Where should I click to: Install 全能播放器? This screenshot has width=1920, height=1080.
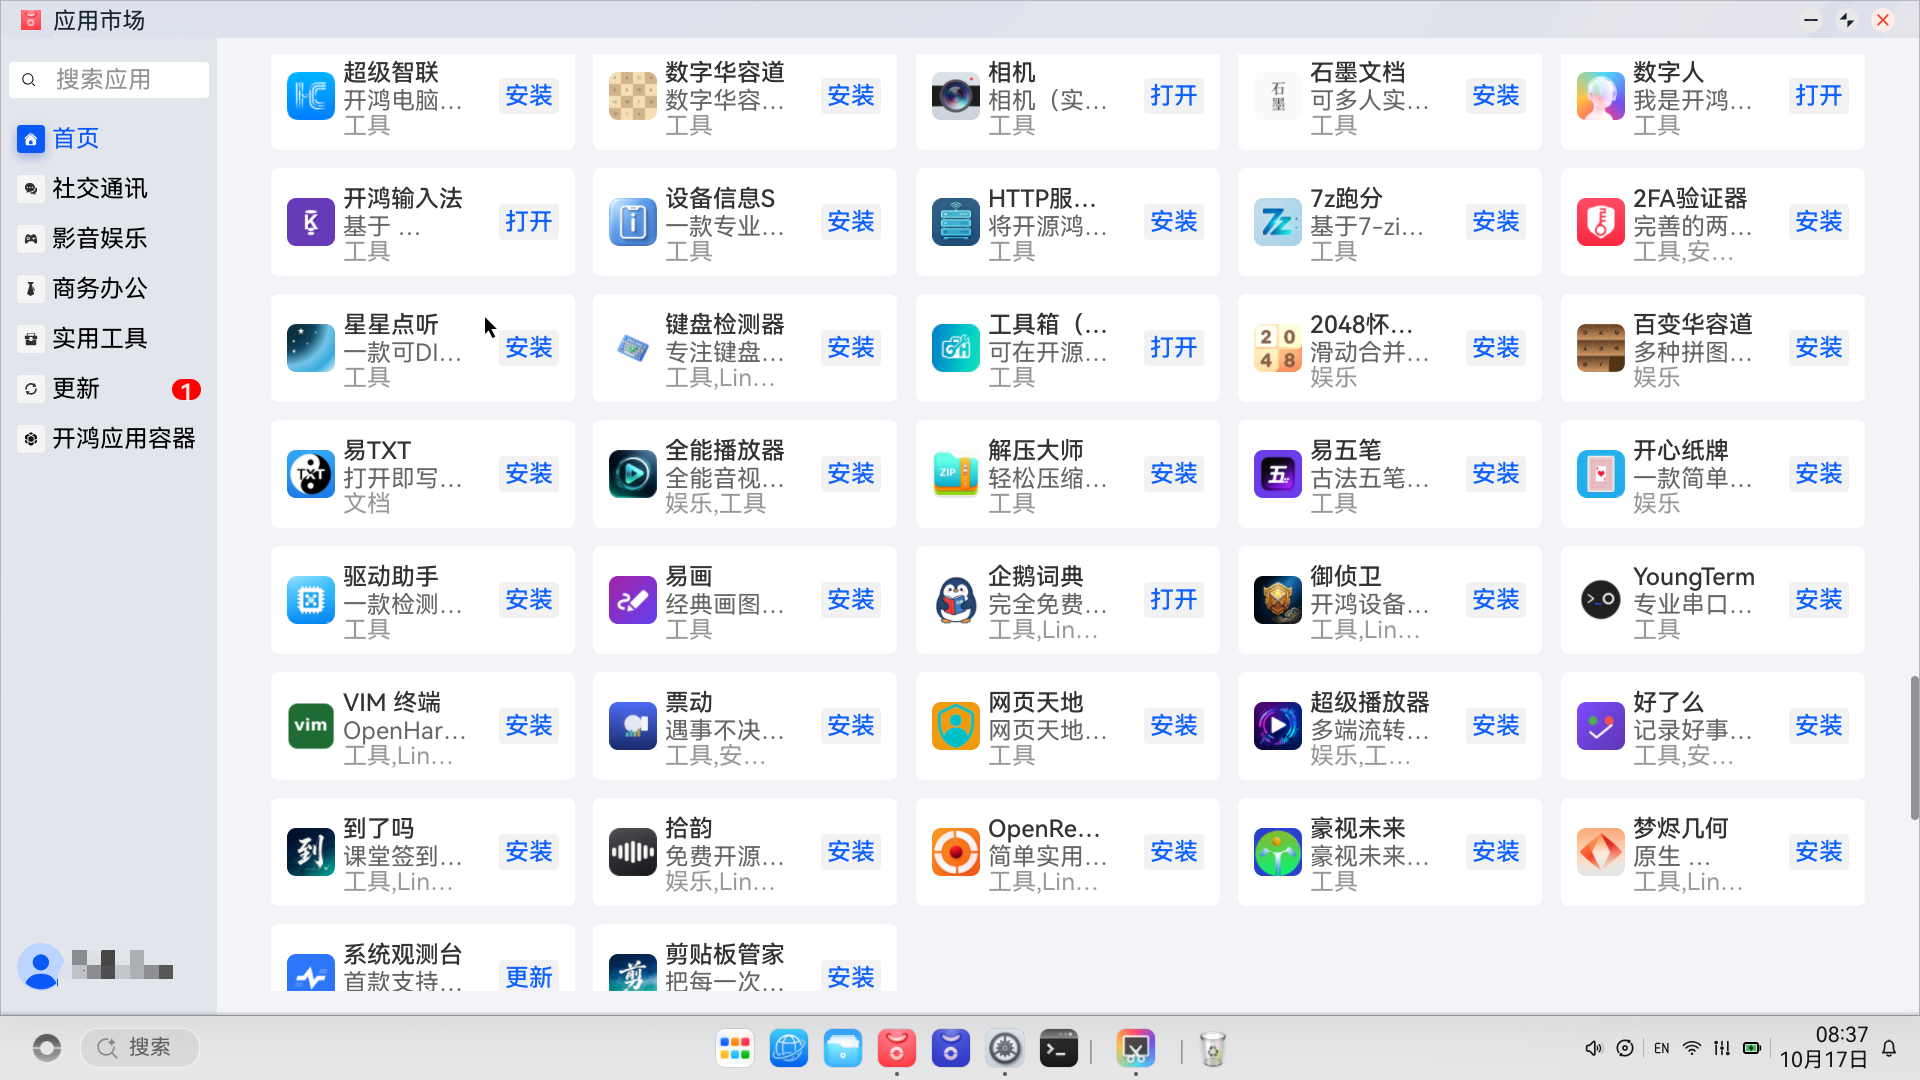point(851,473)
